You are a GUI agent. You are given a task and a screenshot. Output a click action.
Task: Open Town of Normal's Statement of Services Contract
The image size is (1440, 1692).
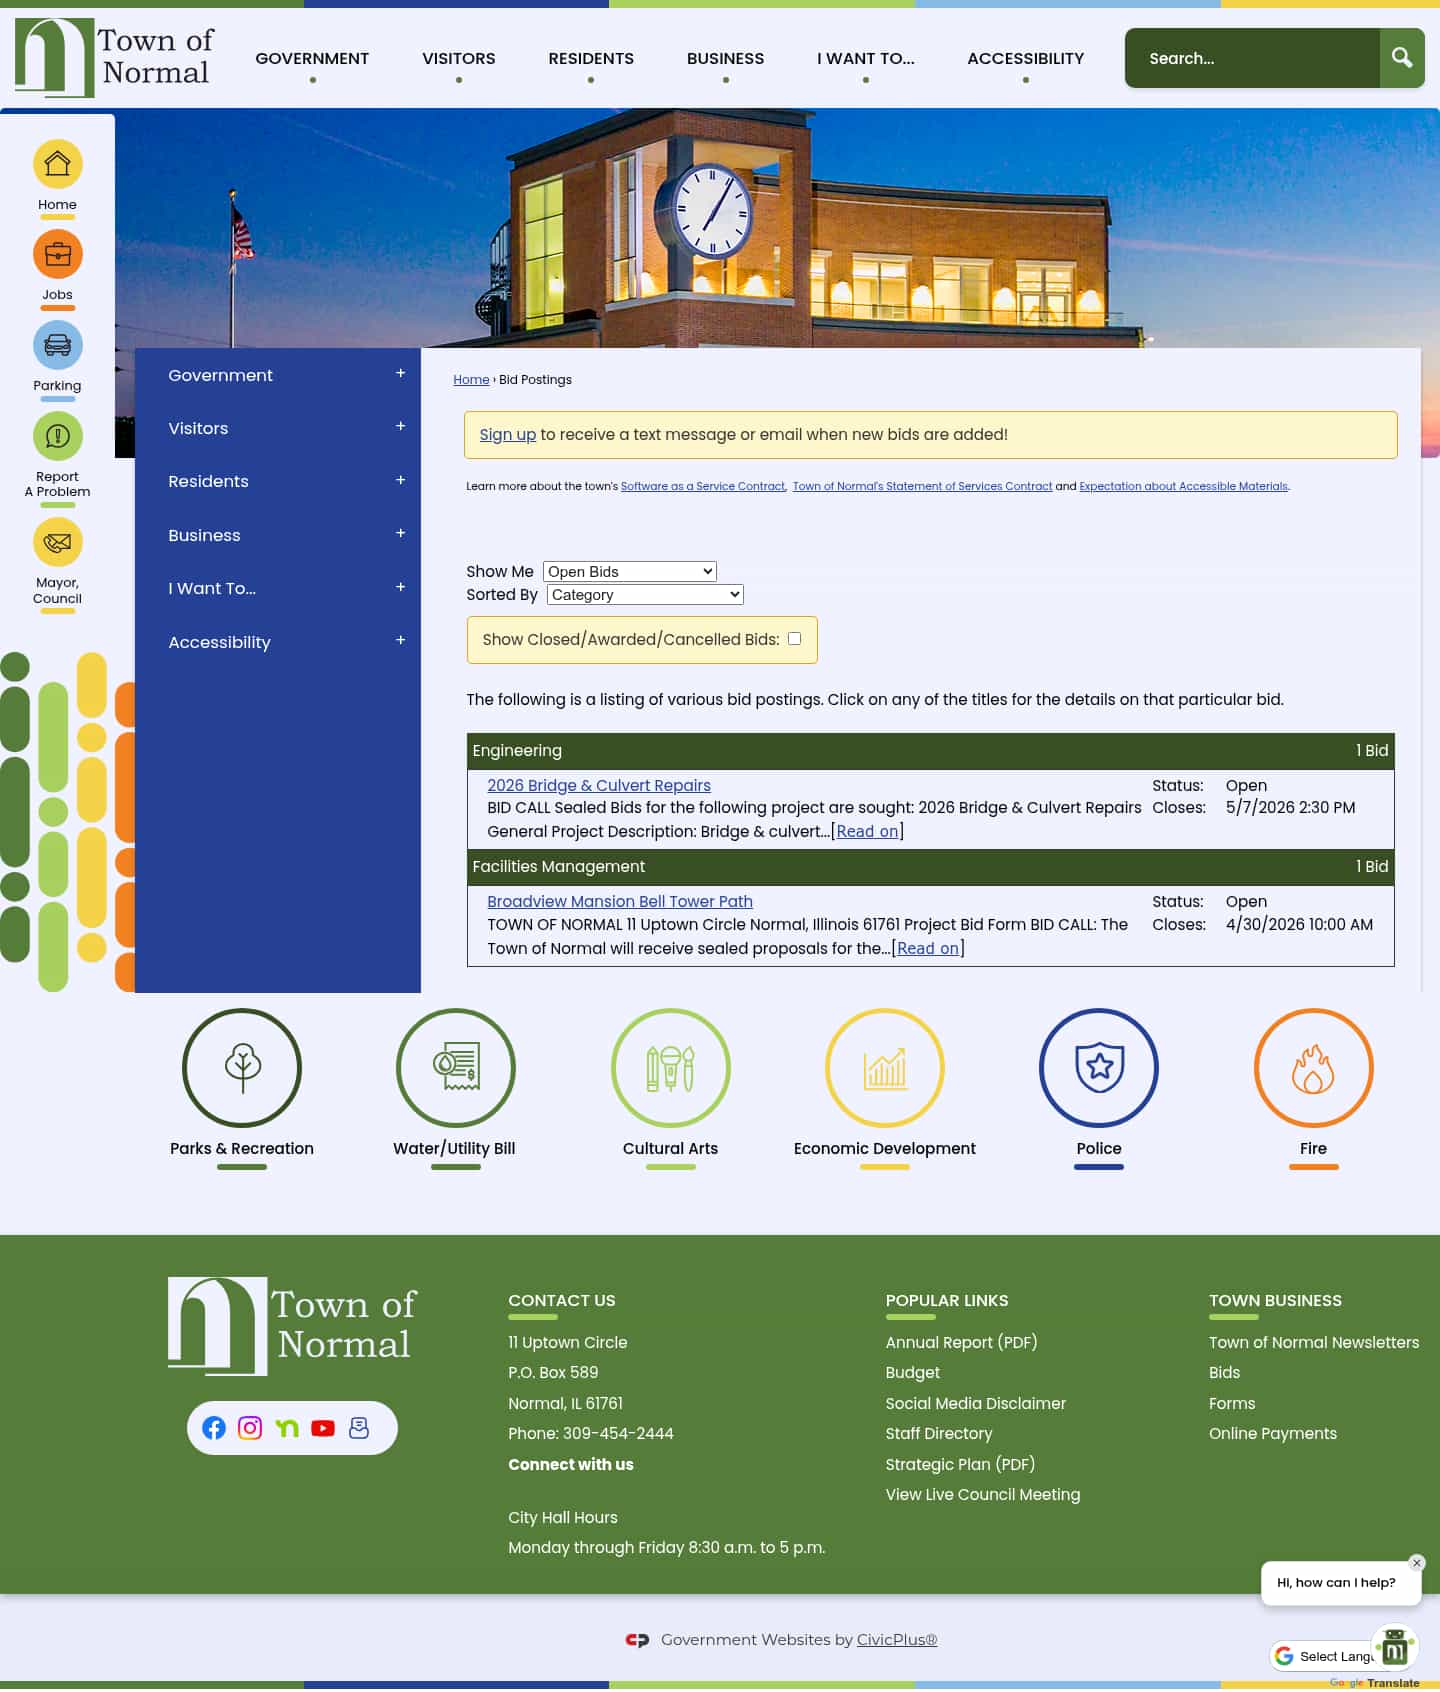pyautogui.click(x=922, y=487)
